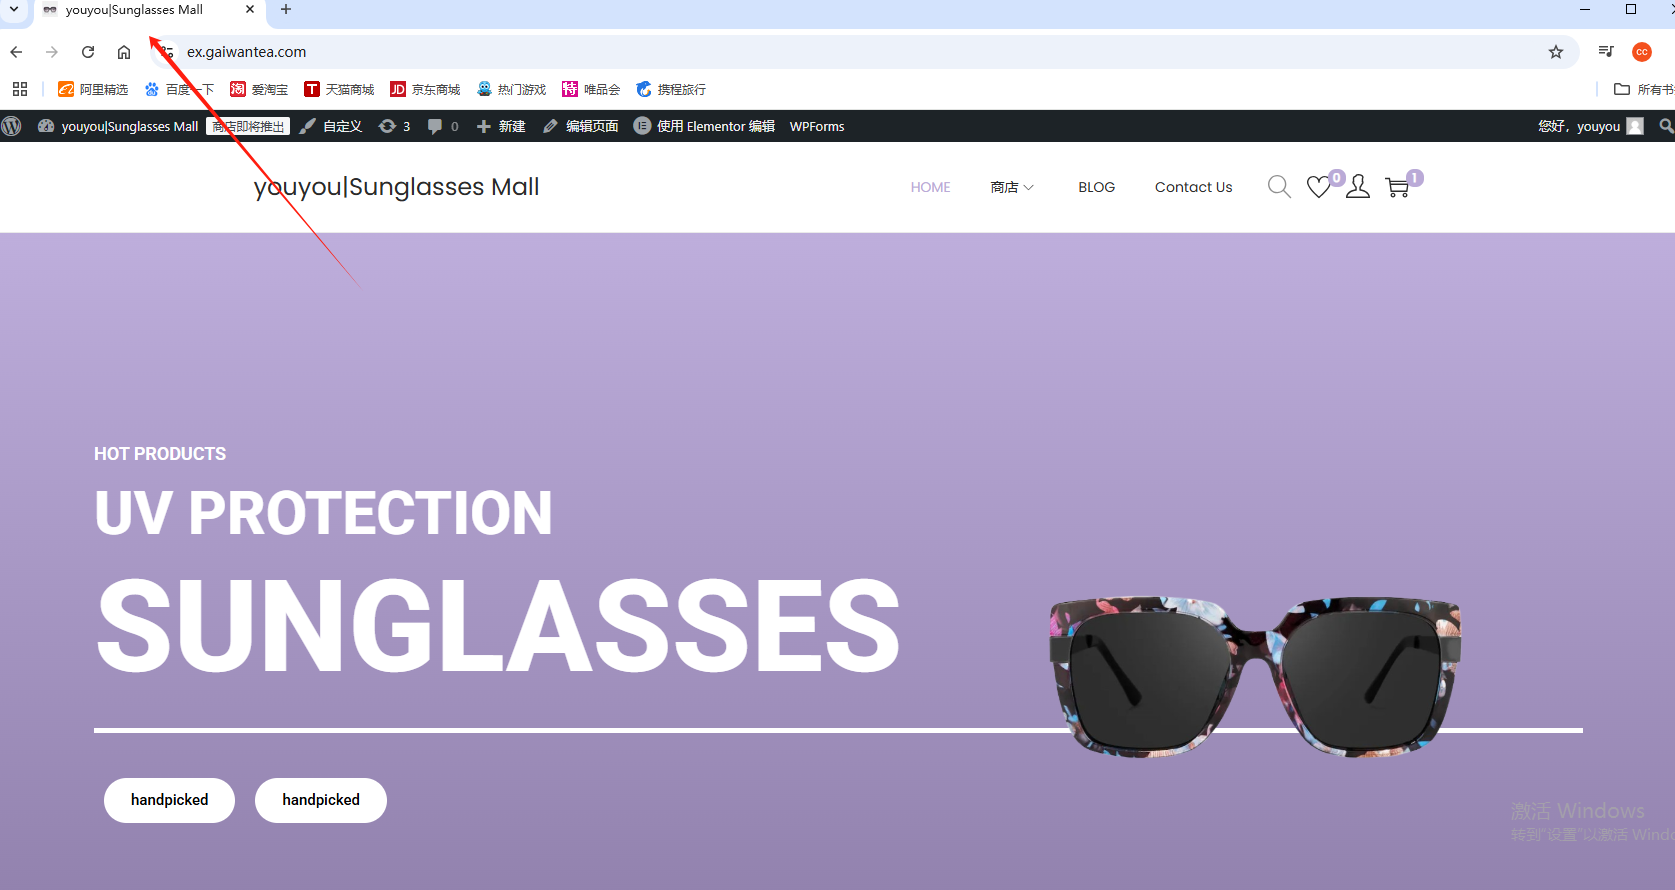Click the browser home icon
Viewport: 1675px width, 890px height.
pyautogui.click(x=124, y=52)
